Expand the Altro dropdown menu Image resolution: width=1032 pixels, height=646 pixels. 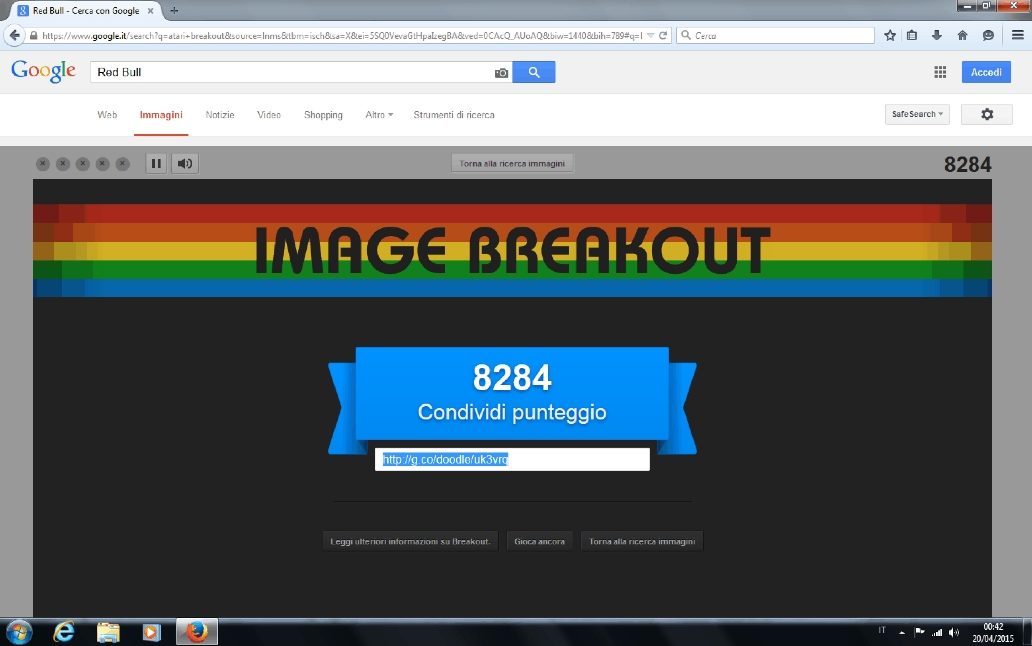[379, 115]
